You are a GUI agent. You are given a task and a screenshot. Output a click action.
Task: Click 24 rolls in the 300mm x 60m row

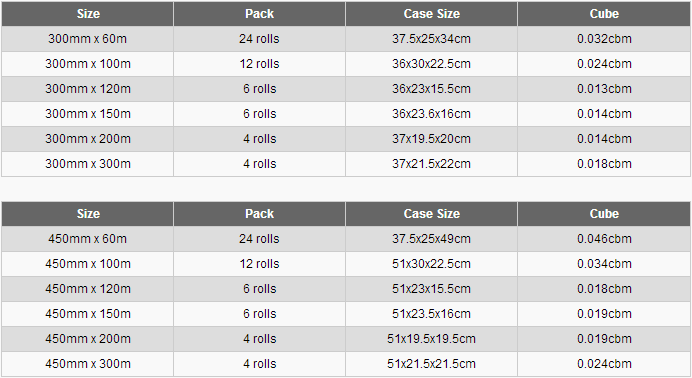pyautogui.click(x=260, y=39)
